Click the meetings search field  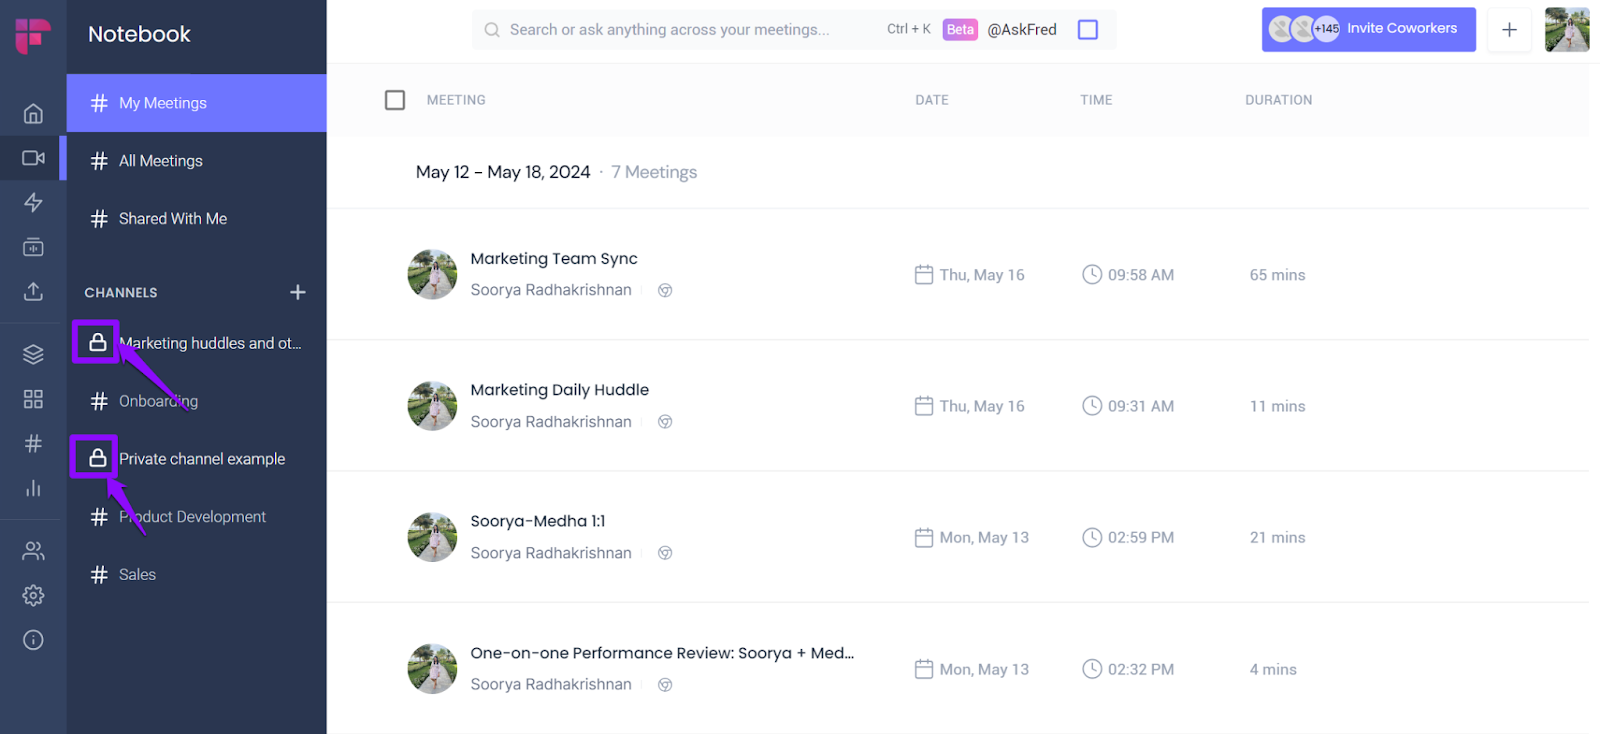(x=670, y=30)
